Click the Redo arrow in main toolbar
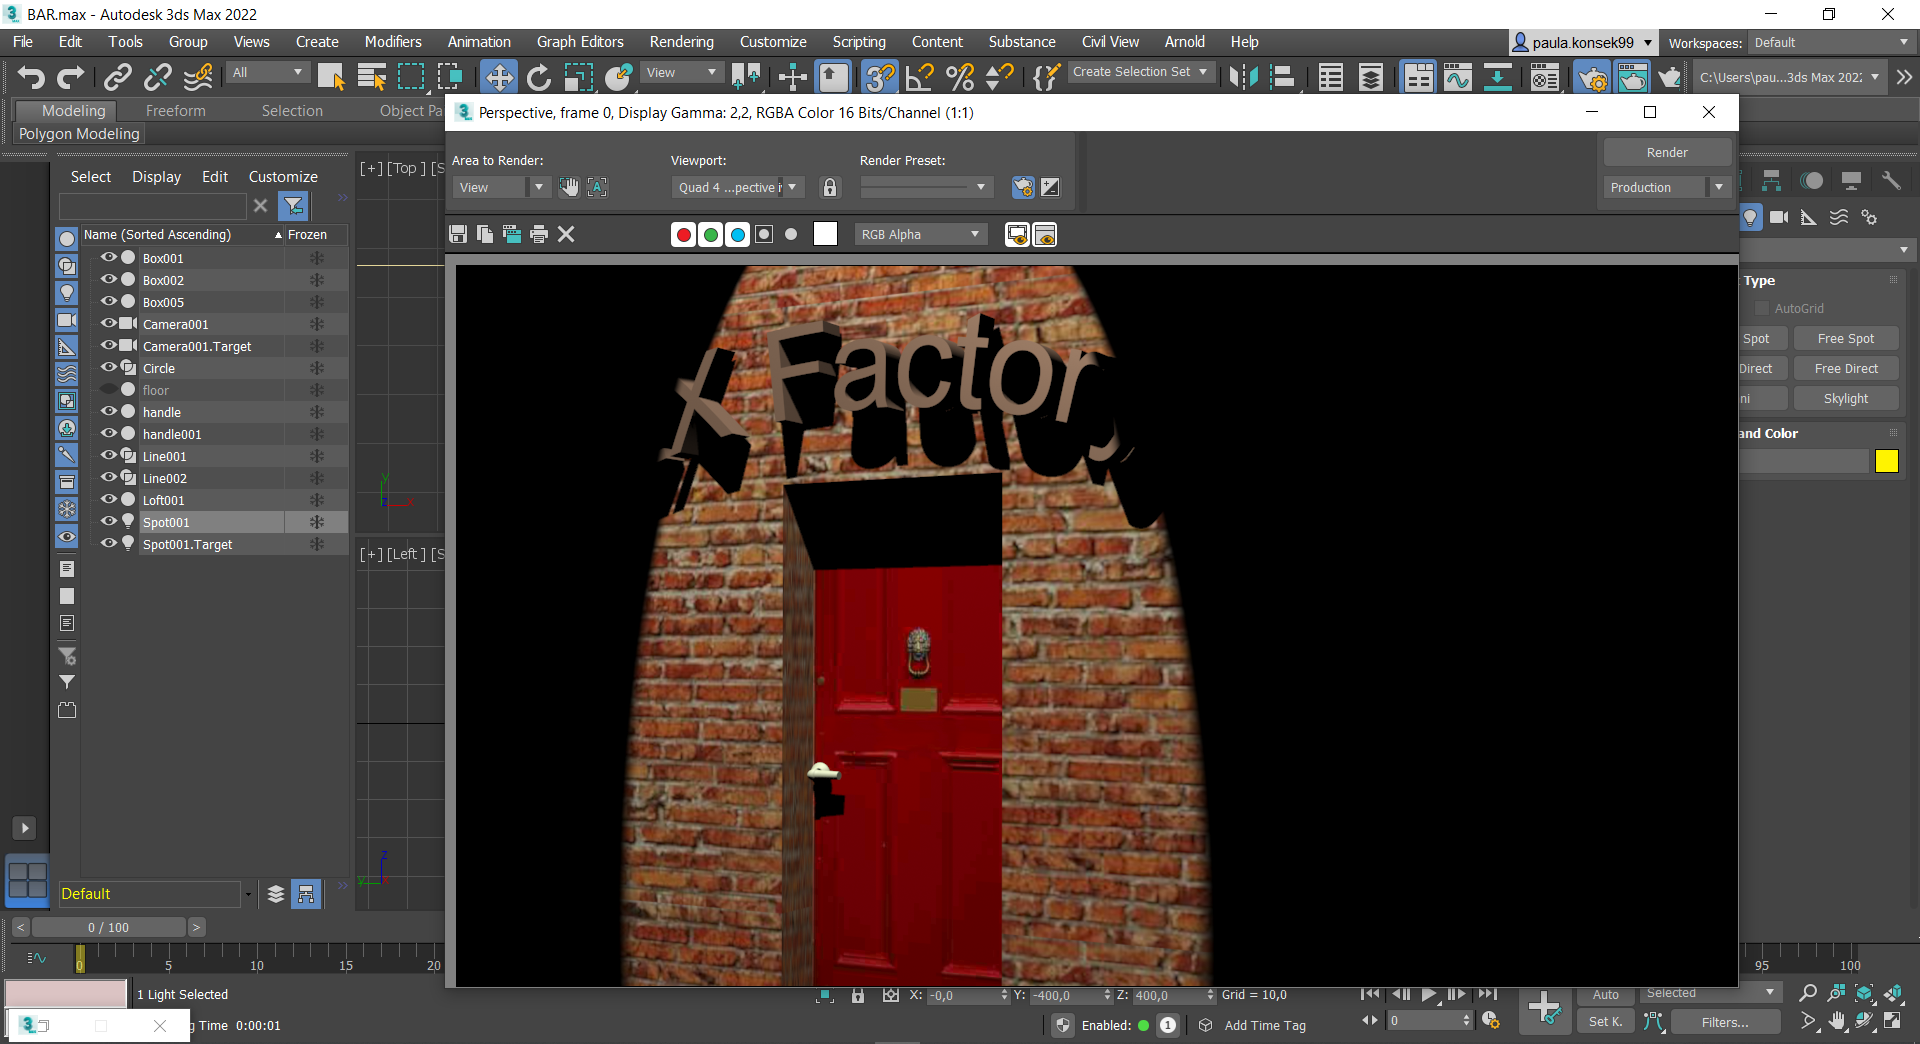Image resolution: width=1920 pixels, height=1044 pixels. point(71,77)
